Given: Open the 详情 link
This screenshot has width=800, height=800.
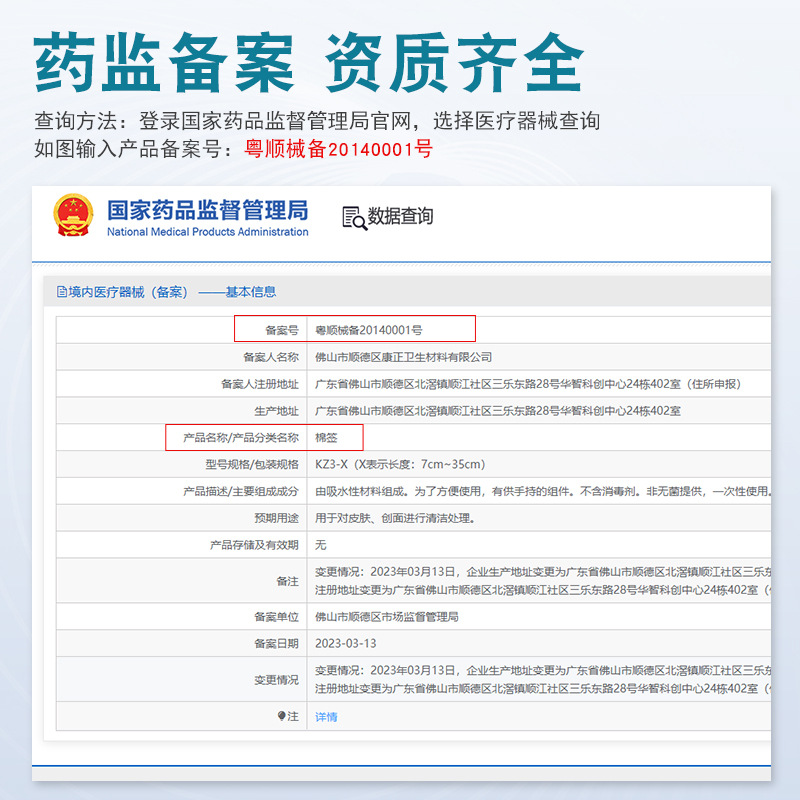Looking at the screenshot, I should coord(326,717).
